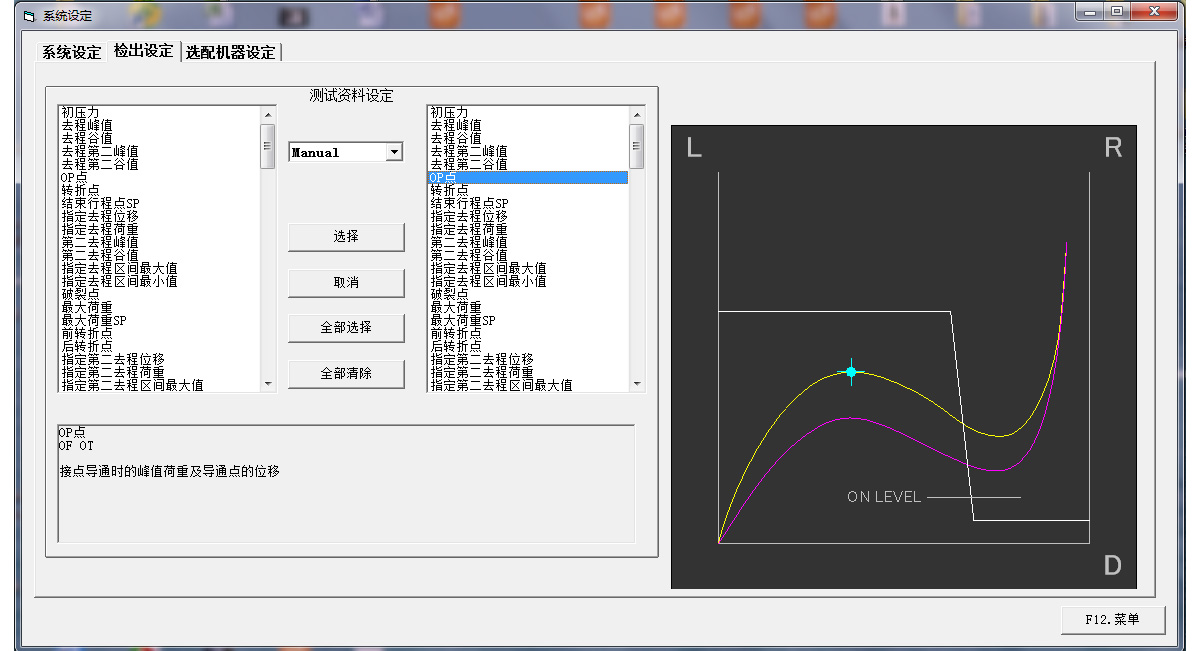Select 指定第二去程荷重 in the left list
This screenshot has height=651, width=1200.
point(159,372)
